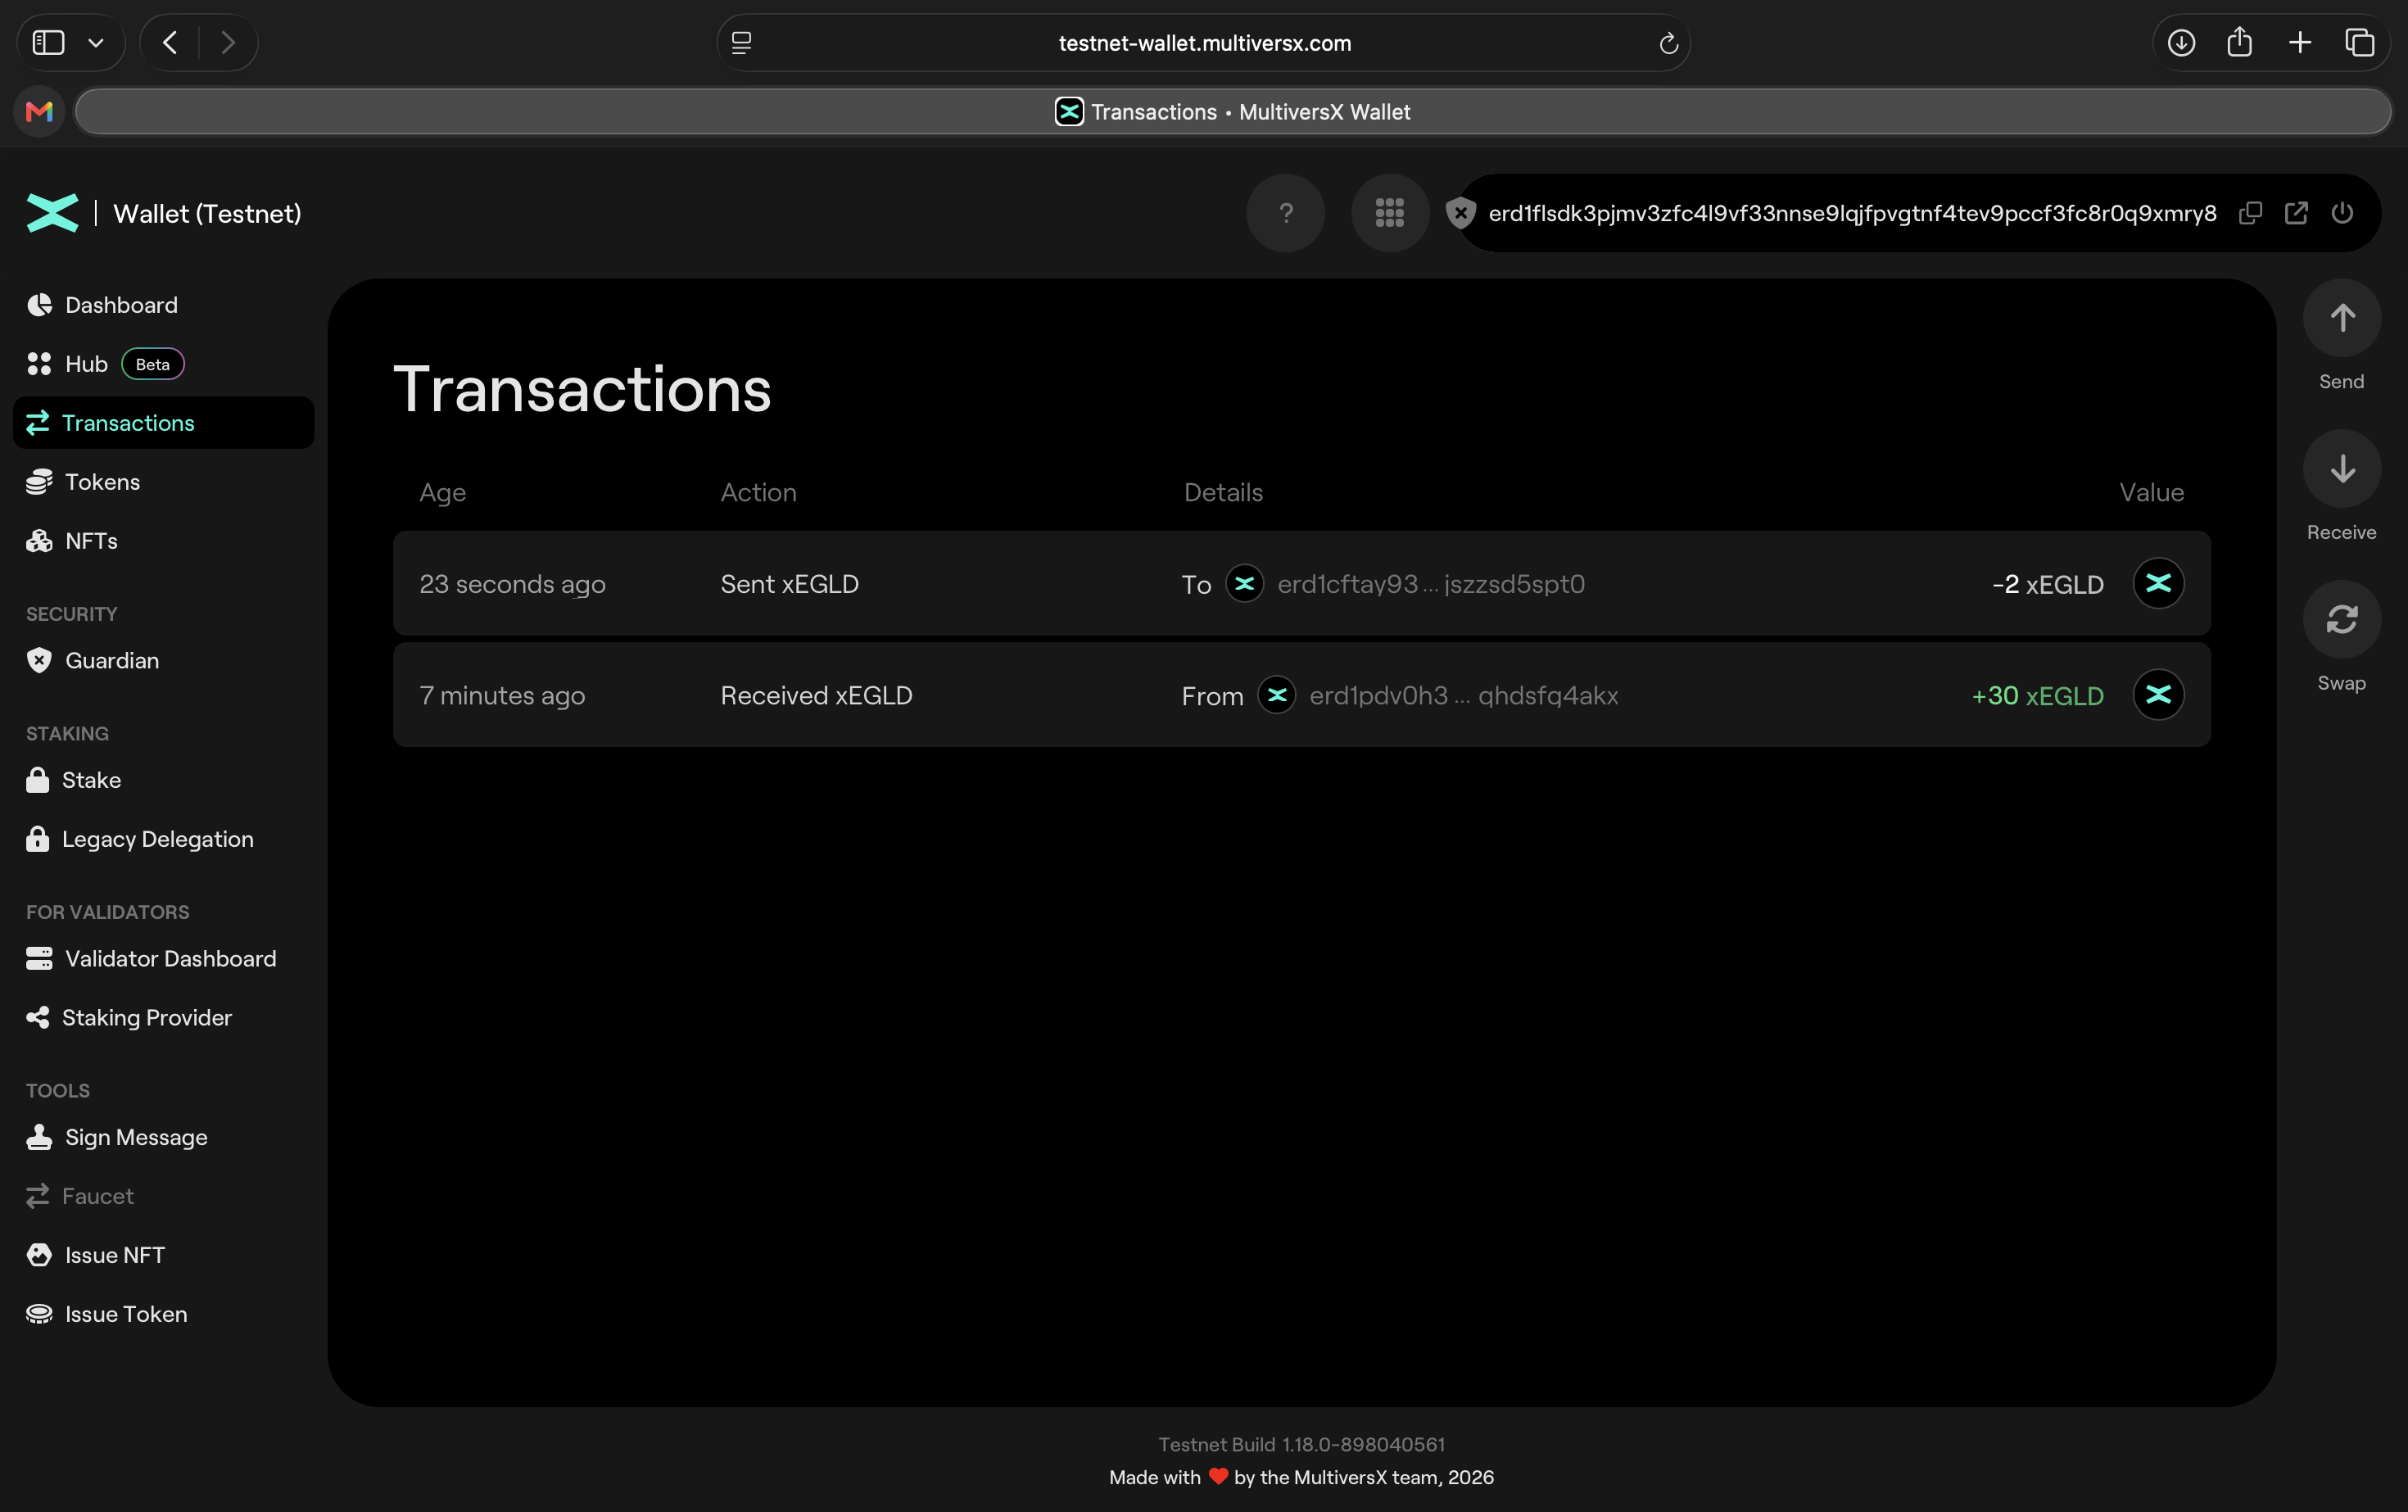Reload the page in Safari
This screenshot has height=1512, width=2408.
pyautogui.click(x=1668, y=43)
